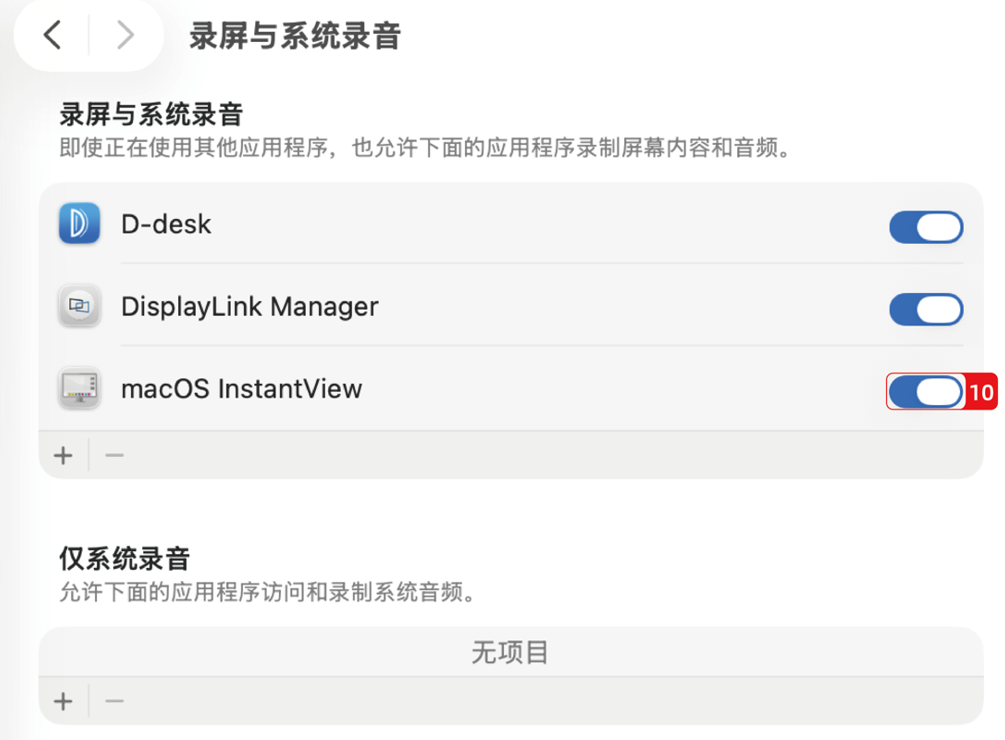The width and height of the screenshot is (1005, 740).
Task: Click the macOS InstantView app icon
Action: click(x=79, y=389)
